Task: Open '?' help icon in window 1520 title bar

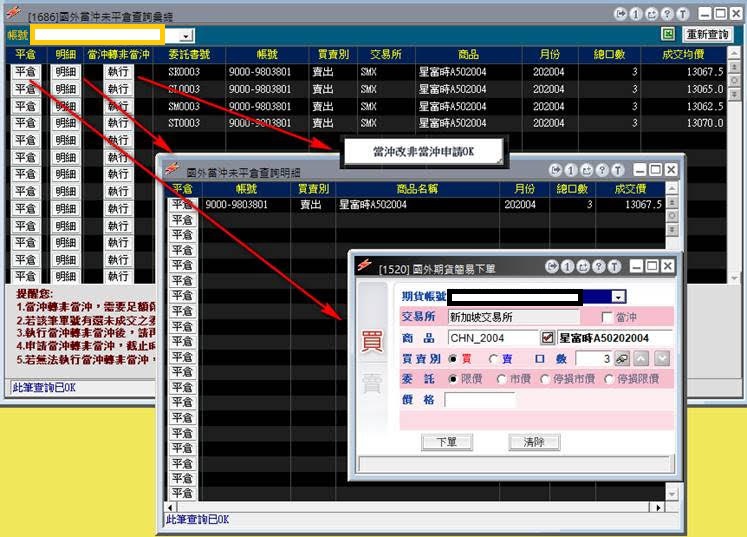Action: point(599,266)
